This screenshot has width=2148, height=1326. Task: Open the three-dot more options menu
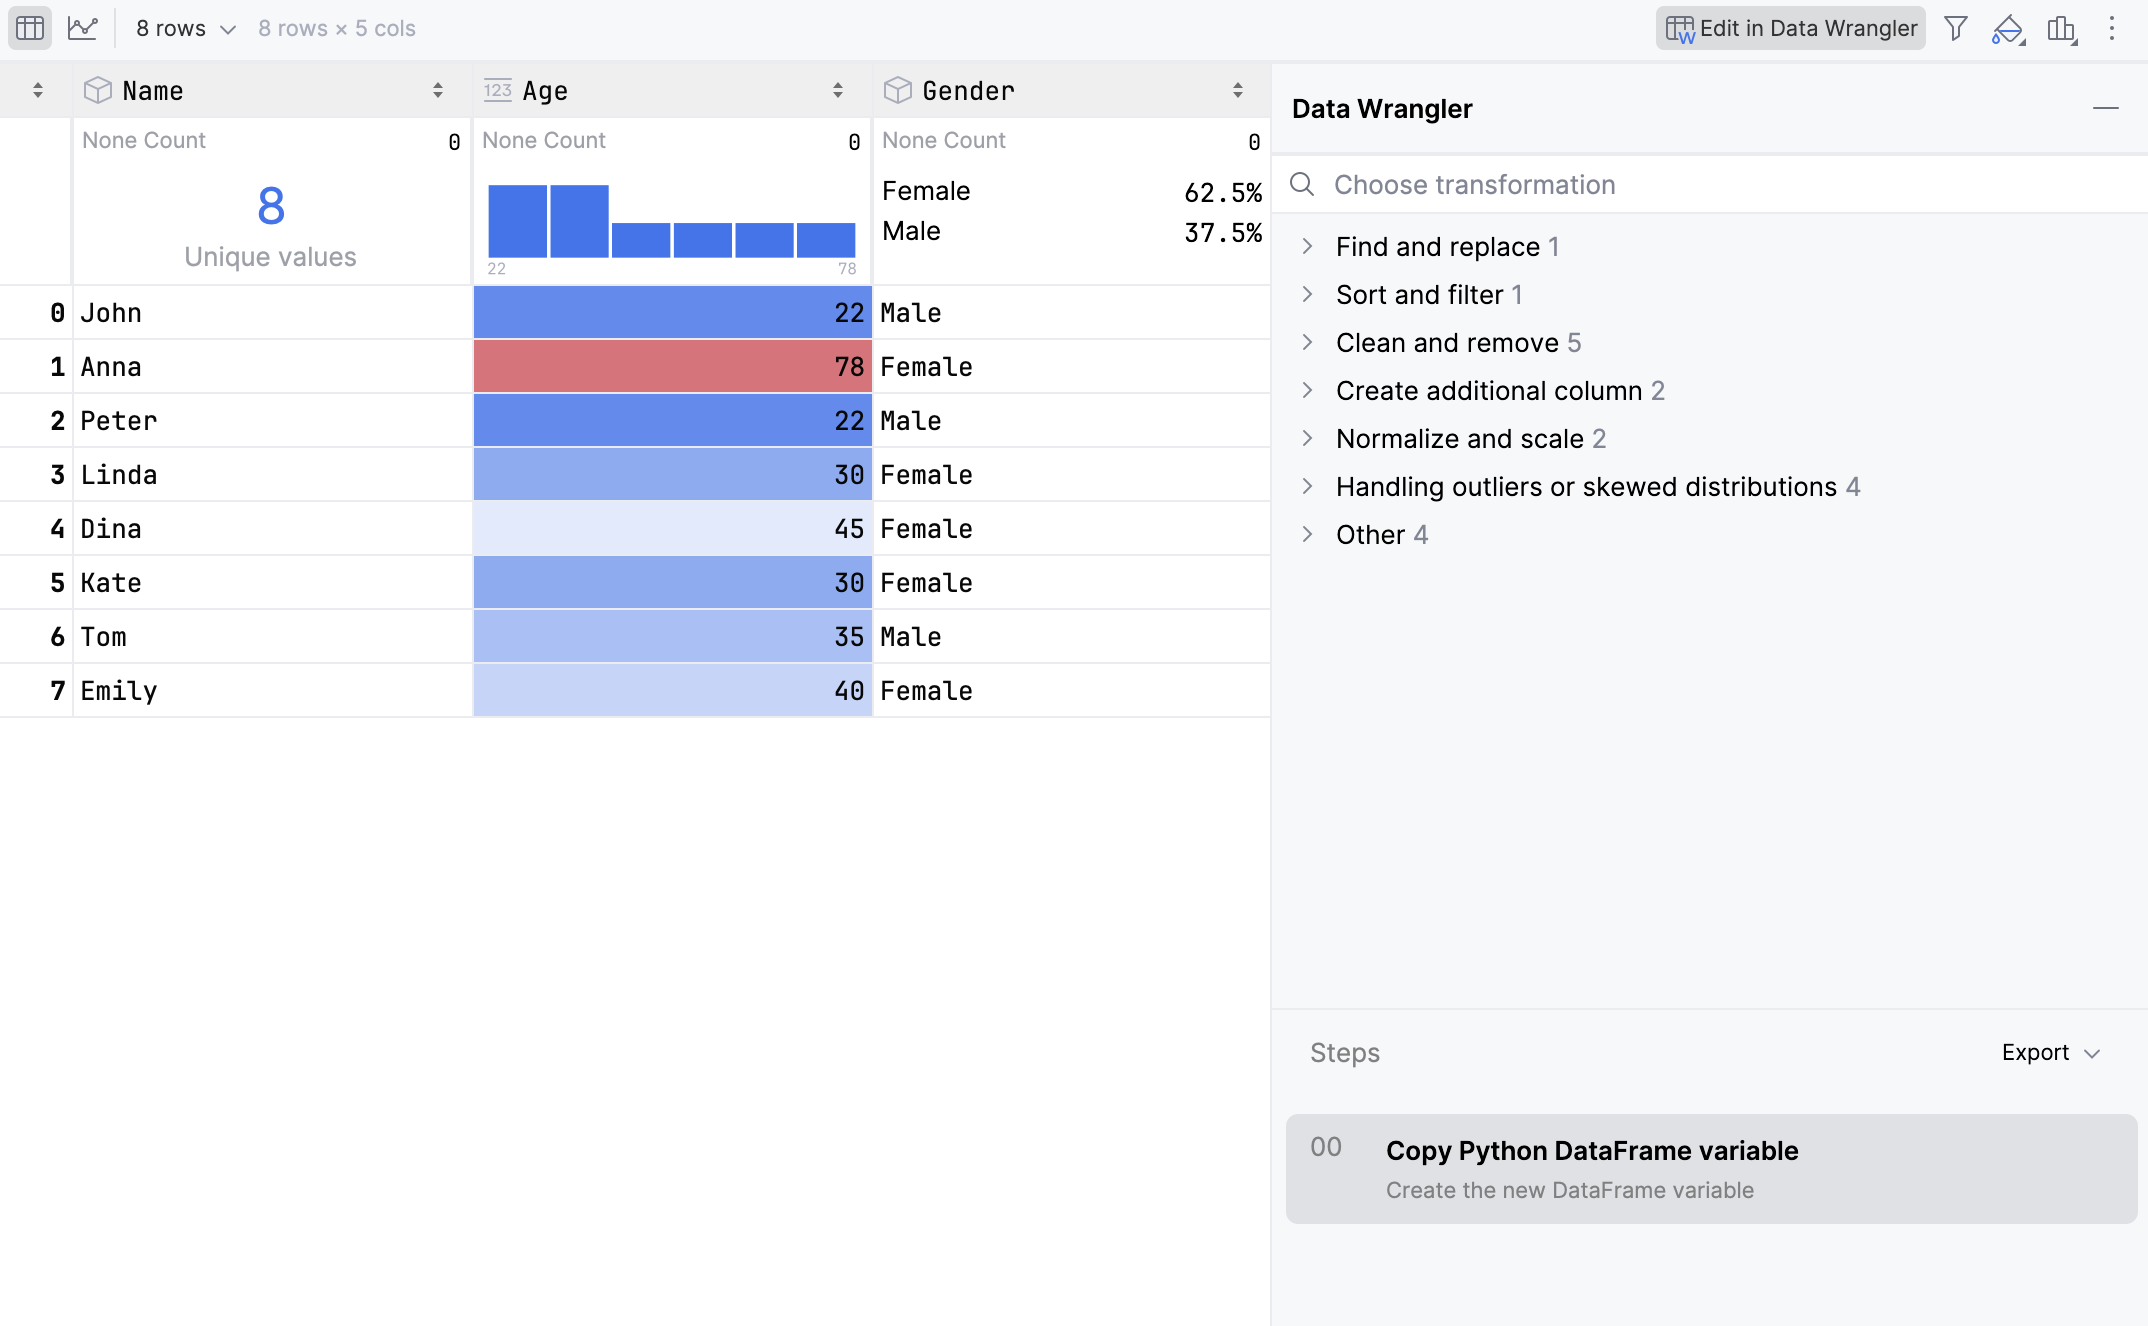[2113, 28]
